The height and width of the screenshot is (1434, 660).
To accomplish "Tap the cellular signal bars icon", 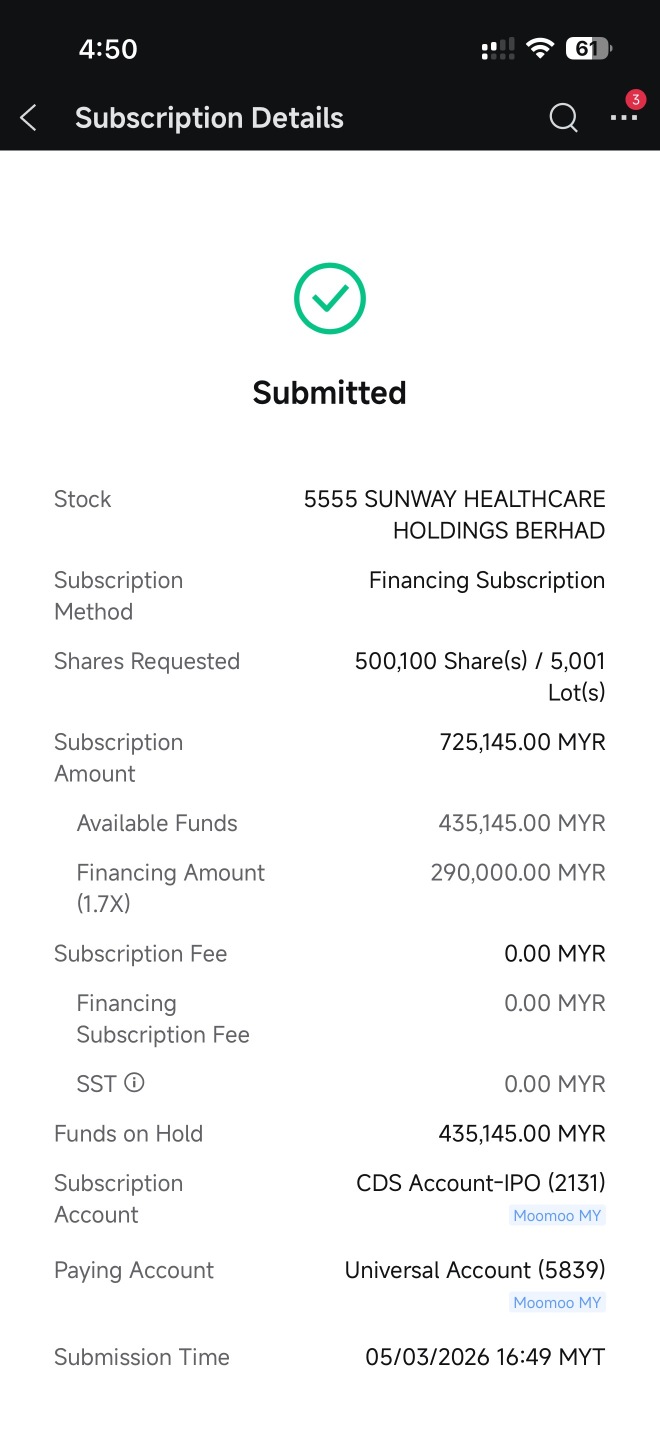I will click(498, 48).
